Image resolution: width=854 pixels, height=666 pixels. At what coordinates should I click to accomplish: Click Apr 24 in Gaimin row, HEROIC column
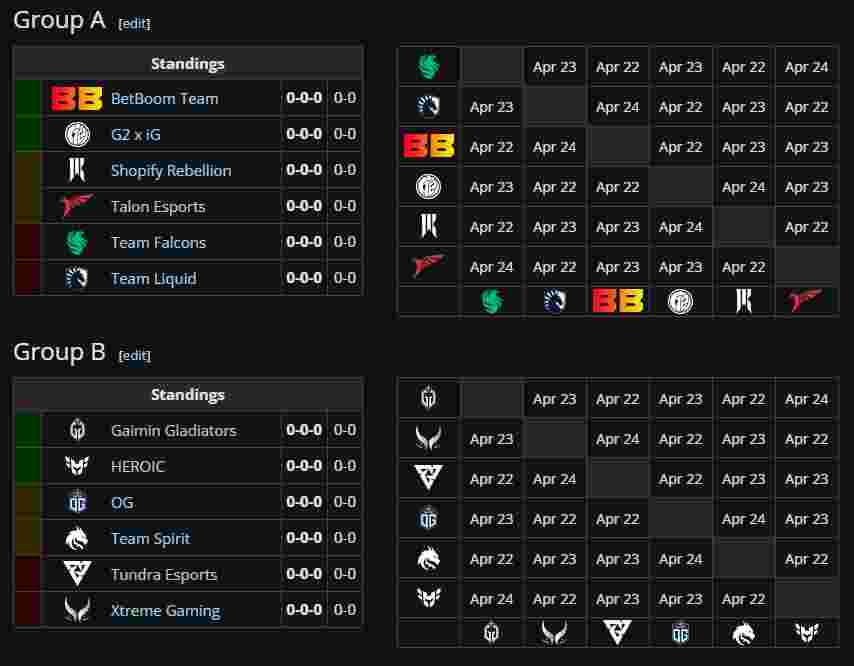(x=806, y=399)
